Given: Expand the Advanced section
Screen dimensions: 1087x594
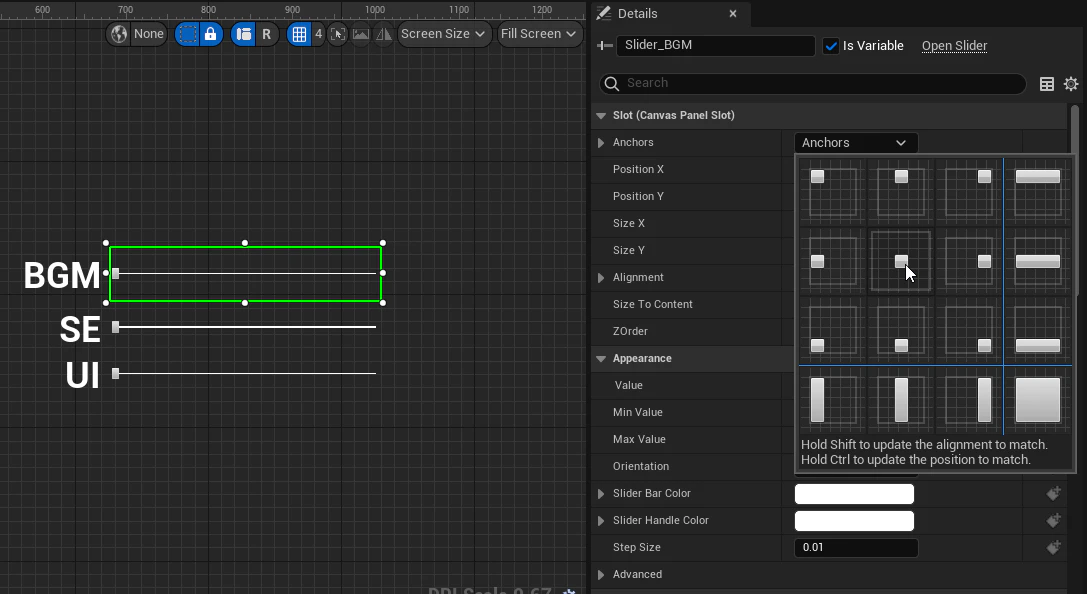Looking at the screenshot, I should tap(601, 575).
